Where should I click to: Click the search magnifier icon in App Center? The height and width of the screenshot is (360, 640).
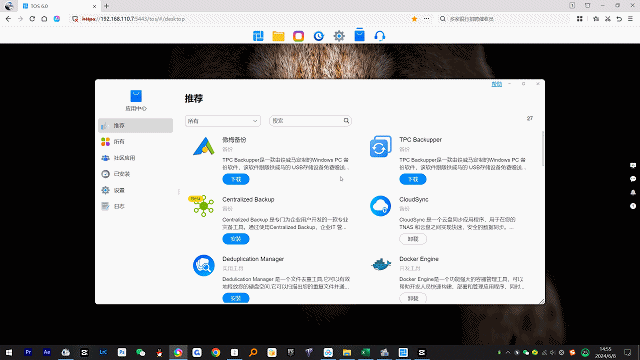(x=346, y=121)
